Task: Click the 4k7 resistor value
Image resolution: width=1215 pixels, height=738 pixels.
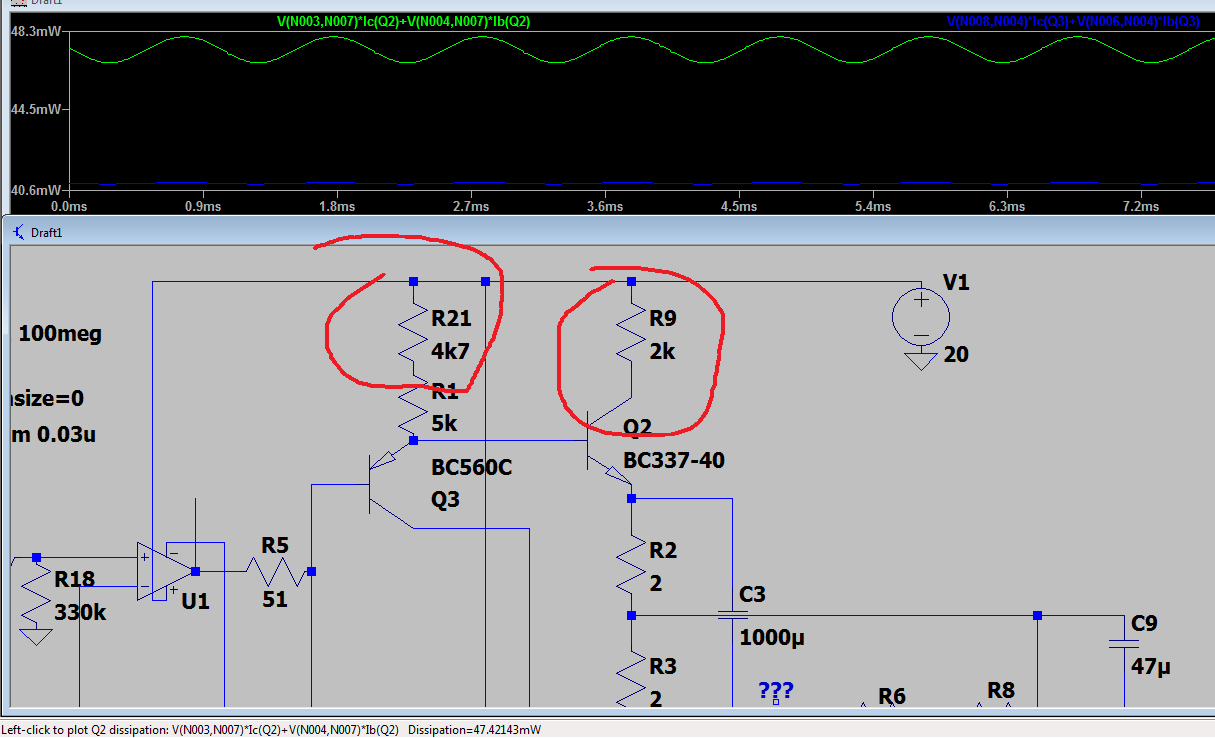Action: (x=450, y=352)
